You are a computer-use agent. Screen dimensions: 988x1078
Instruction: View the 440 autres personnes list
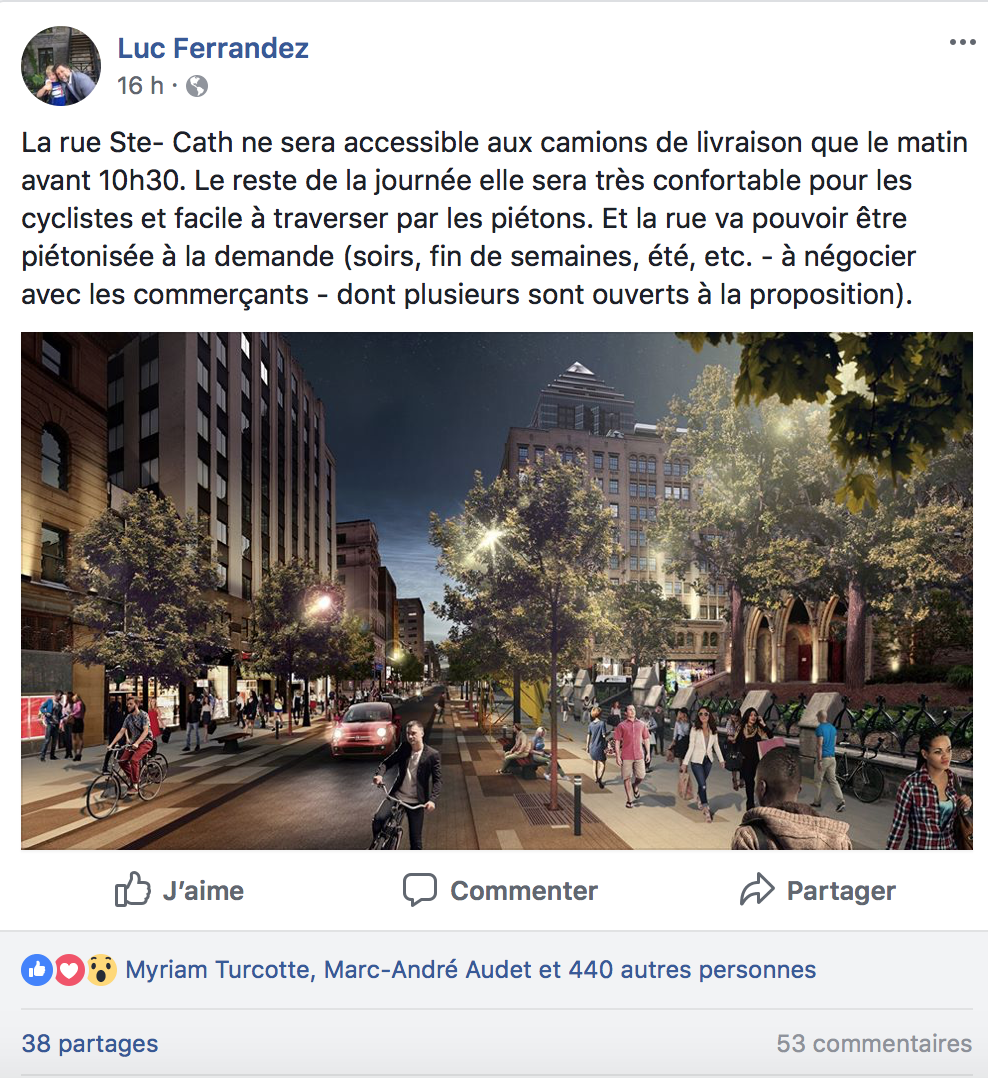click(x=692, y=969)
